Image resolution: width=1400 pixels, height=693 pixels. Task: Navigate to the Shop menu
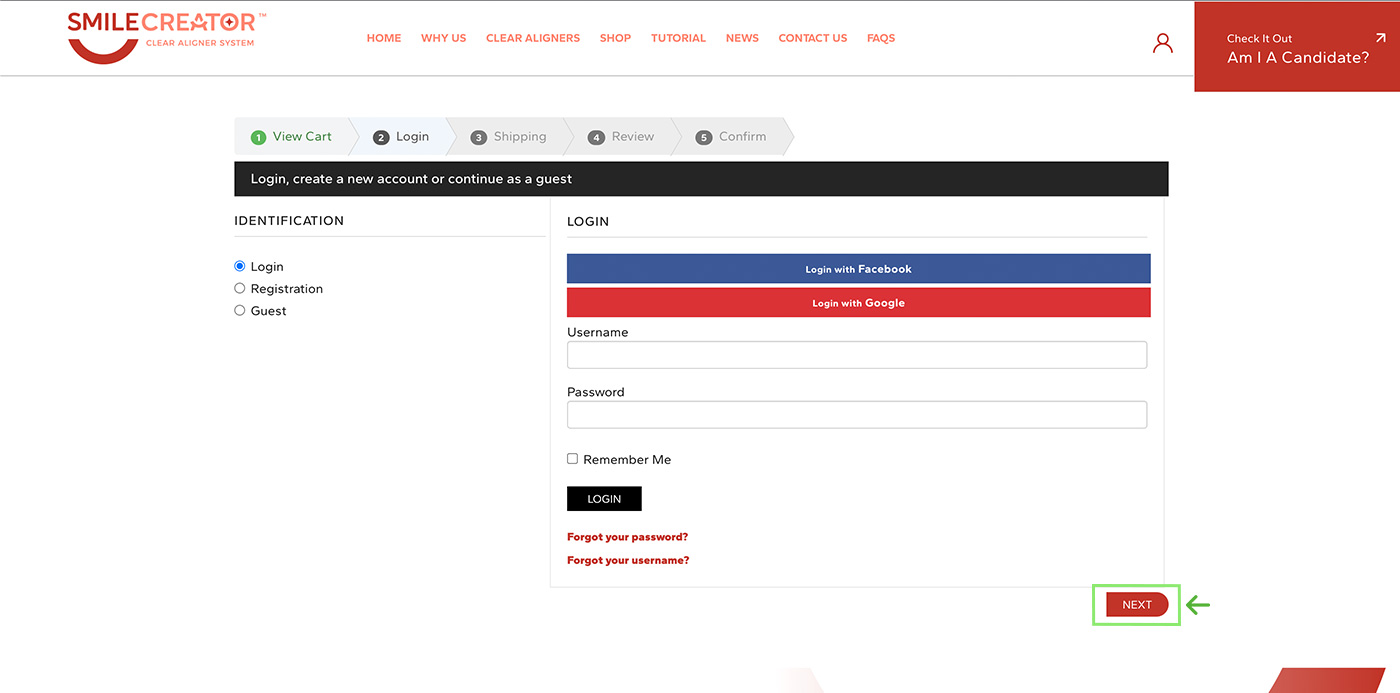tap(615, 38)
